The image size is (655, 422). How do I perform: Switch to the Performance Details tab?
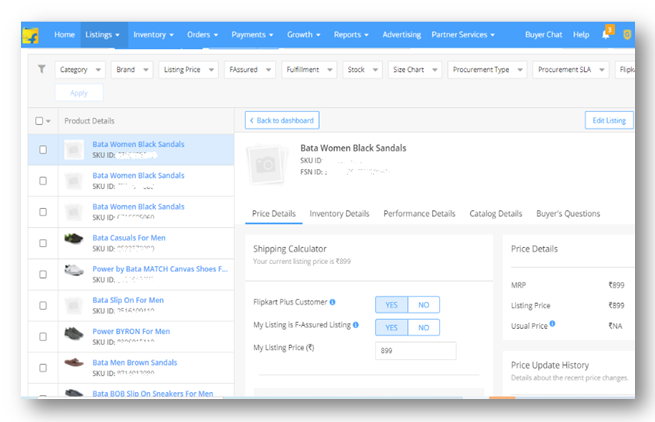419,214
